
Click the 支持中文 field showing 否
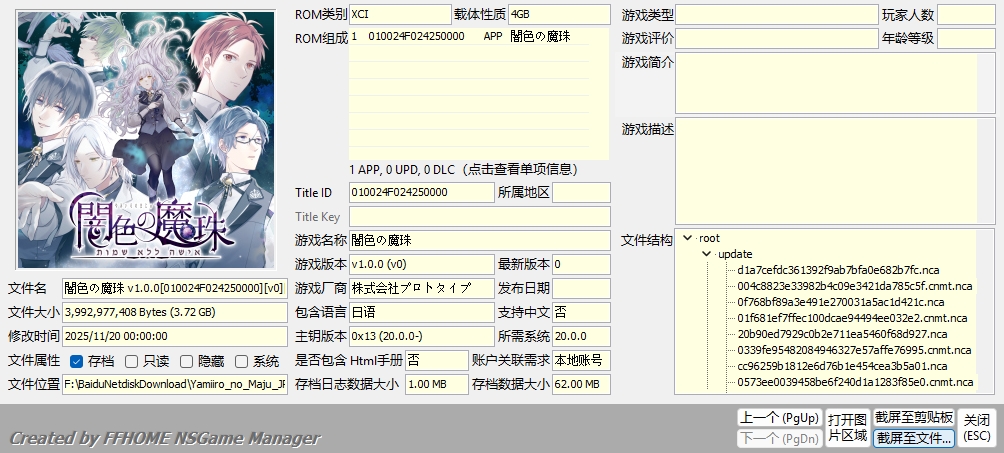(581, 312)
